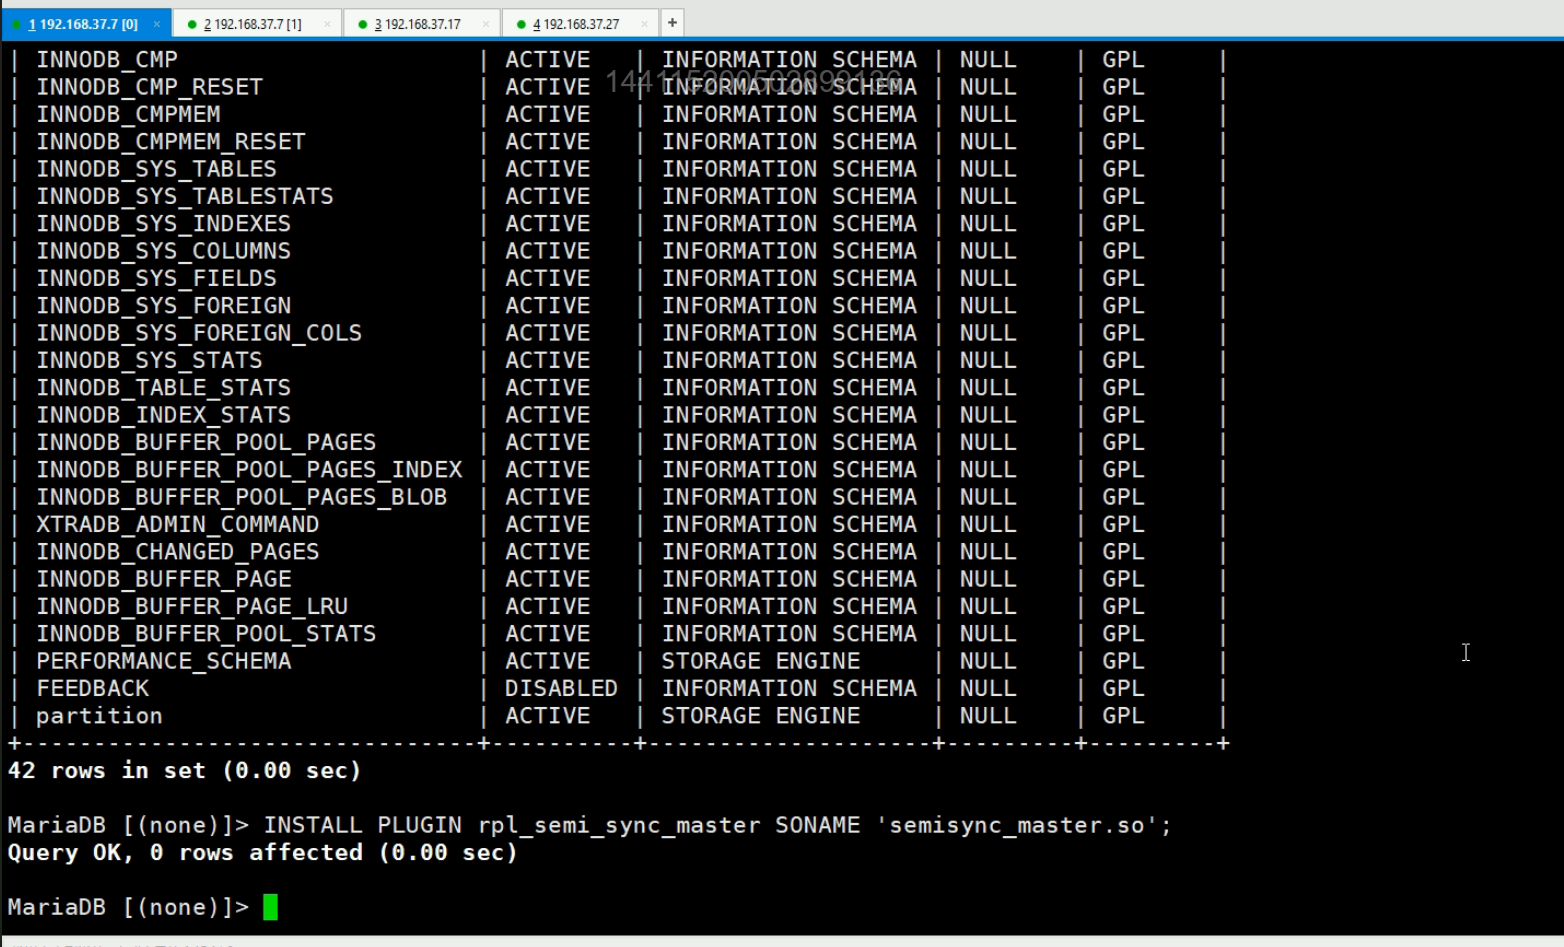1564x947 pixels.
Task: Close the 192.168.37.7 [0] tab
Action: 157,24
